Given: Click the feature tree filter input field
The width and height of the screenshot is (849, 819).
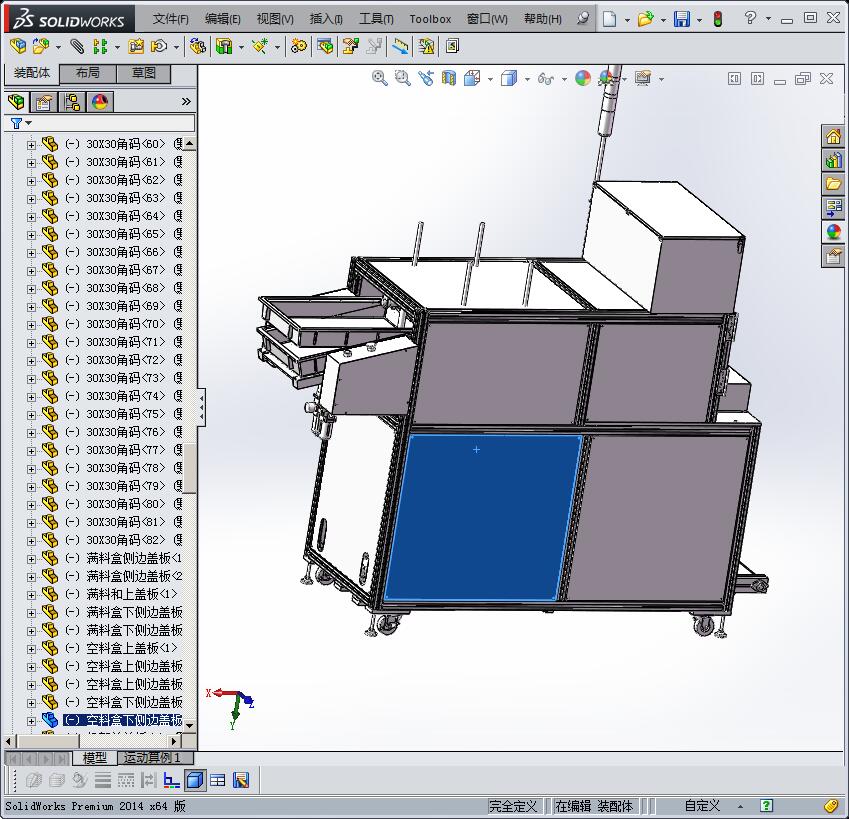Looking at the screenshot, I should [x=114, y=123].
